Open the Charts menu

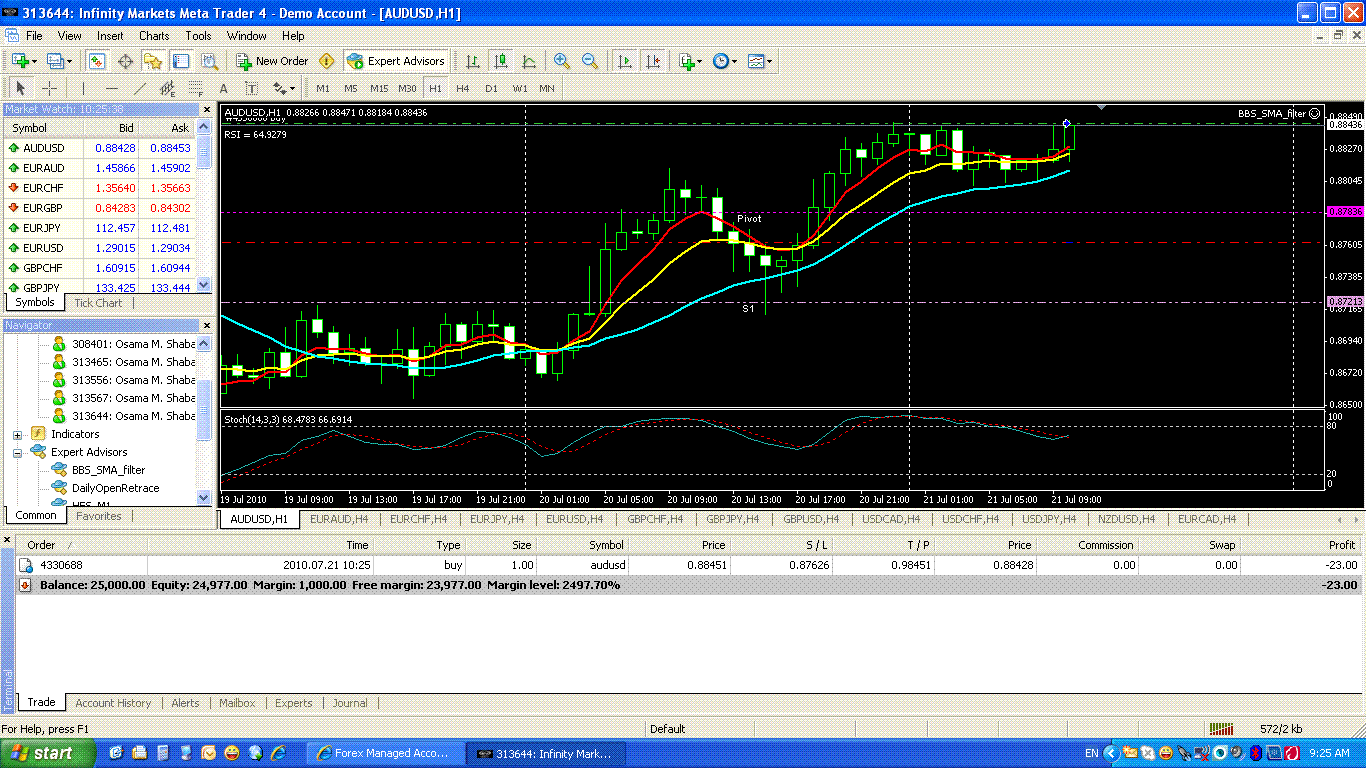(x=154, y=36)
